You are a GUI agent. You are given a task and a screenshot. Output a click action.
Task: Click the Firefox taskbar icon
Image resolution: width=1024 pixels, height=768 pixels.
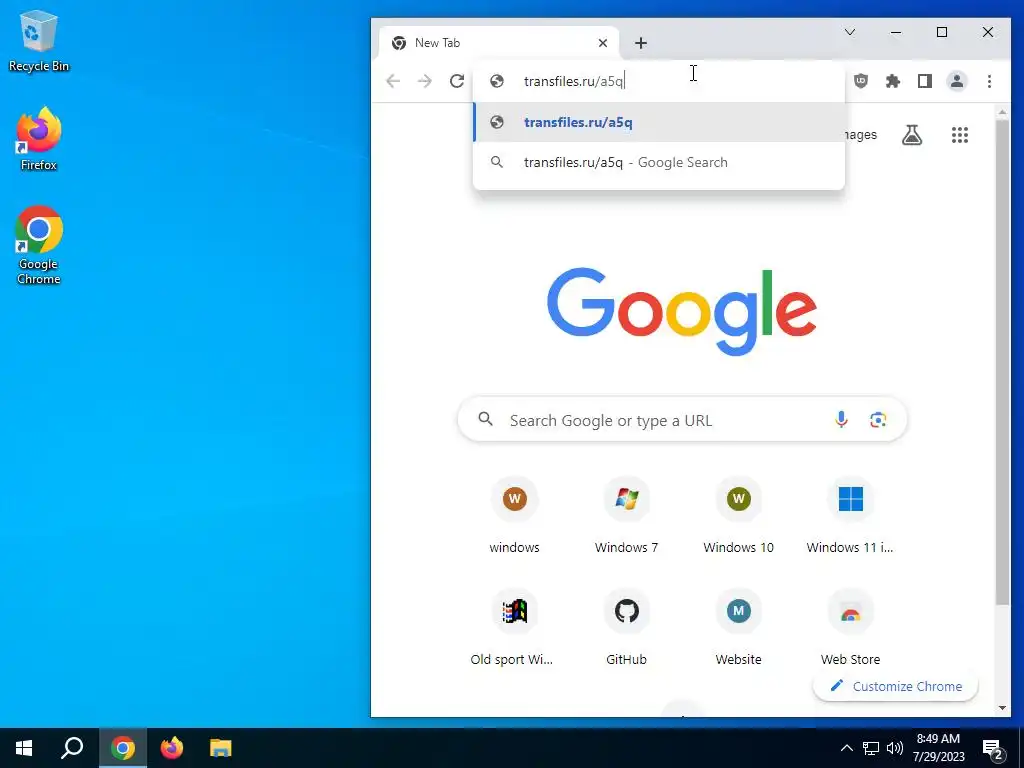[172, 748]
